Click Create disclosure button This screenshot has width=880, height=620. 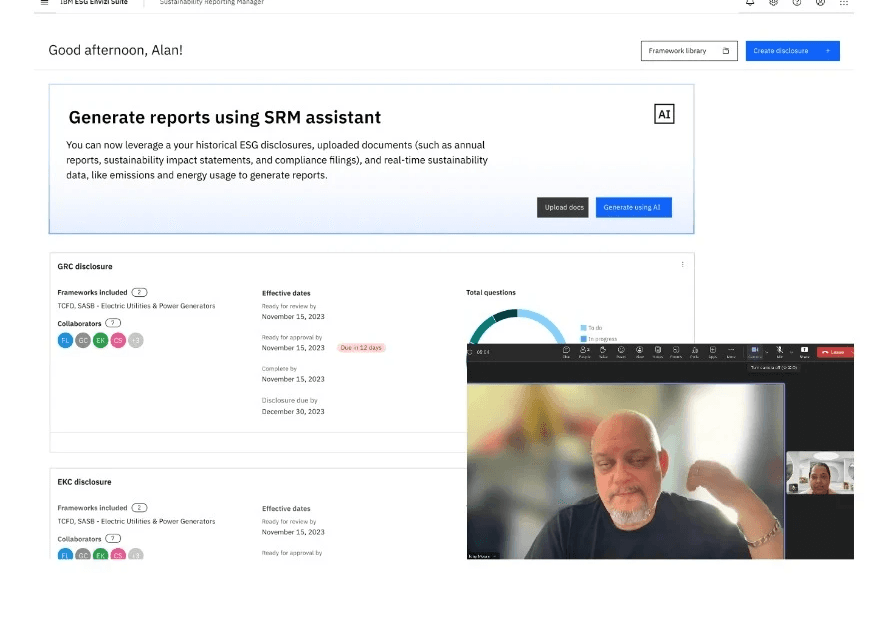pos(792,50)
